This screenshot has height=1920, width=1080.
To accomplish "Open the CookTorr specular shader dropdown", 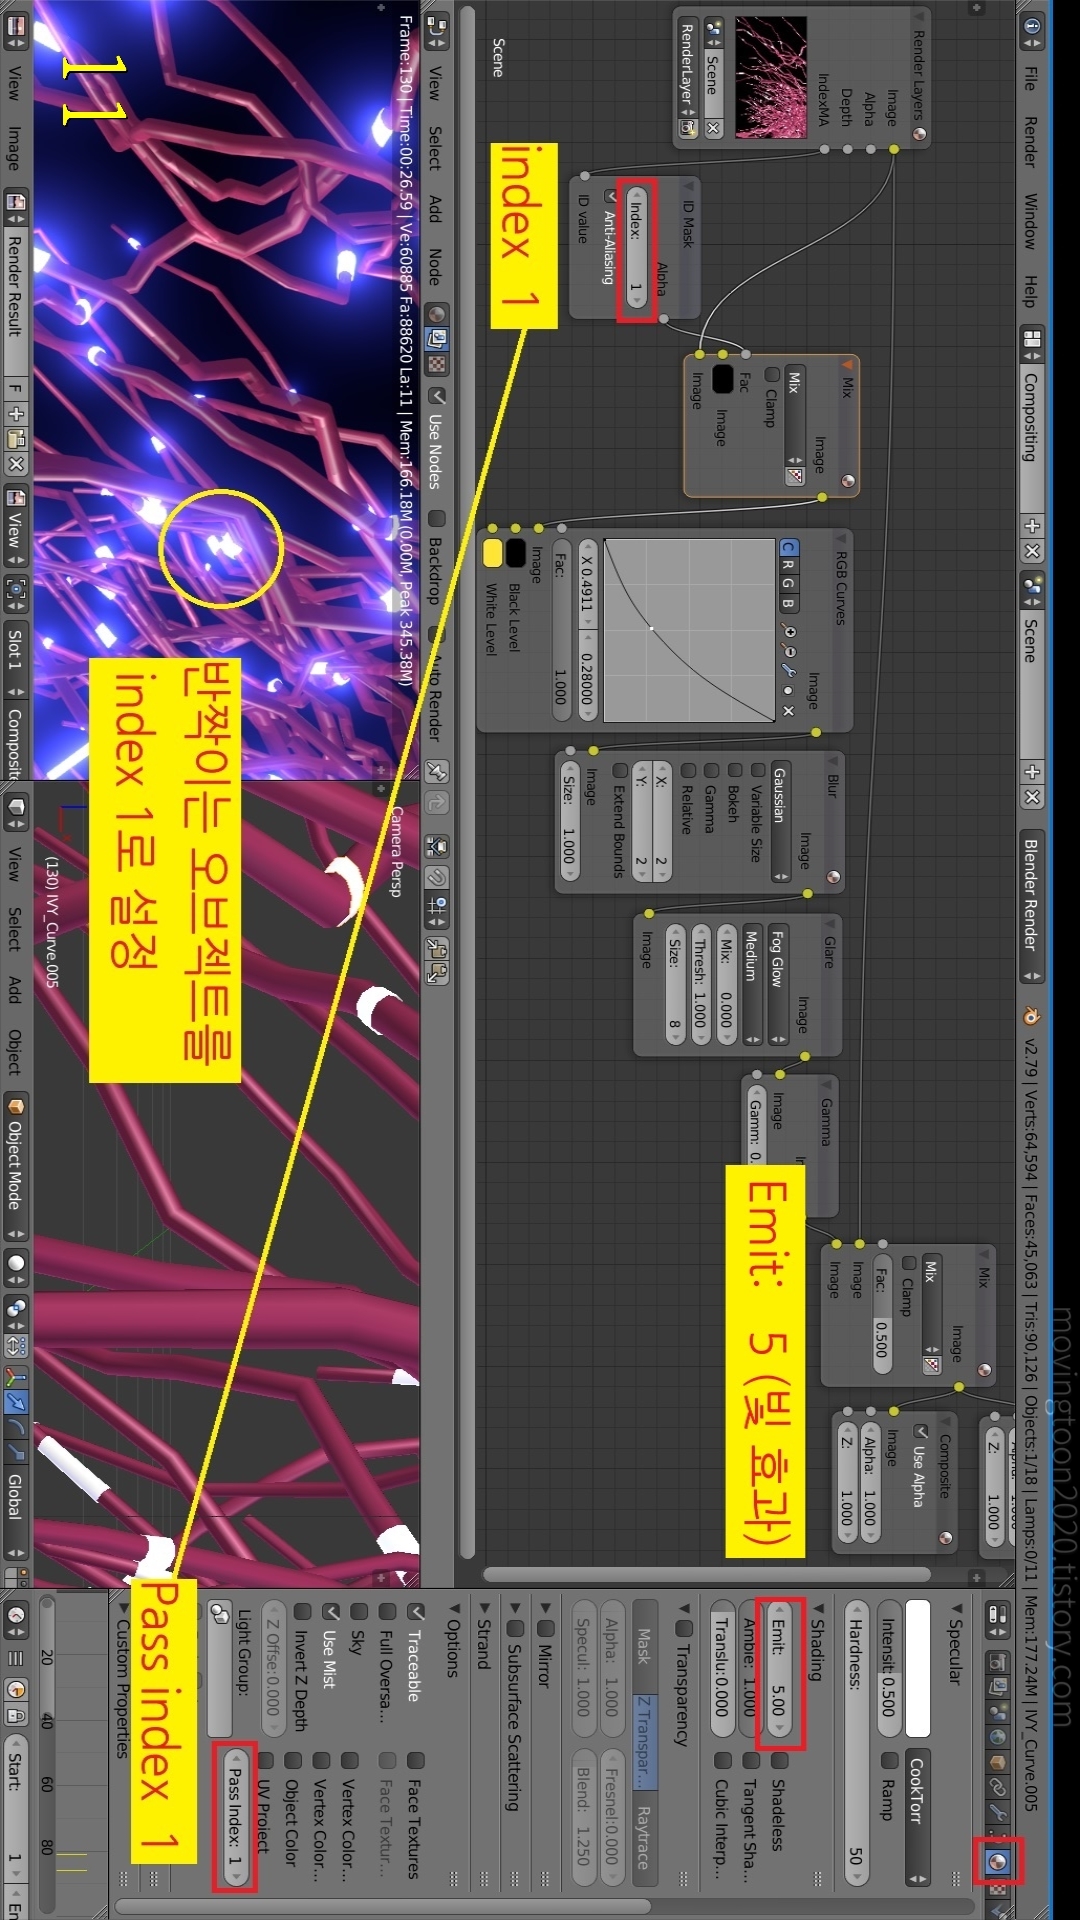I will coord(918,1818).
